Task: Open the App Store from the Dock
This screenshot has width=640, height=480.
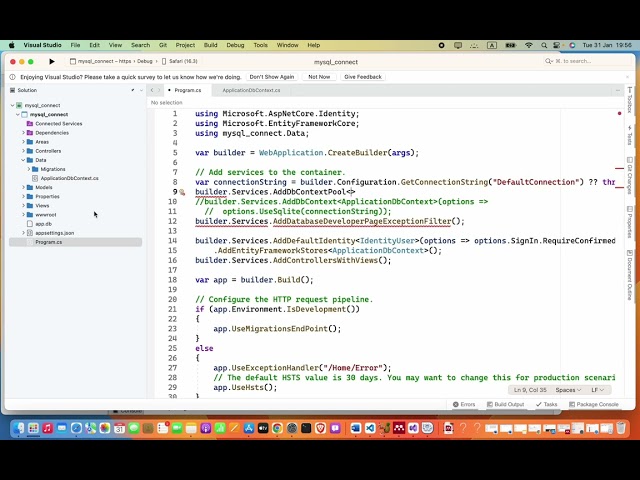Action: click(249, 428)
